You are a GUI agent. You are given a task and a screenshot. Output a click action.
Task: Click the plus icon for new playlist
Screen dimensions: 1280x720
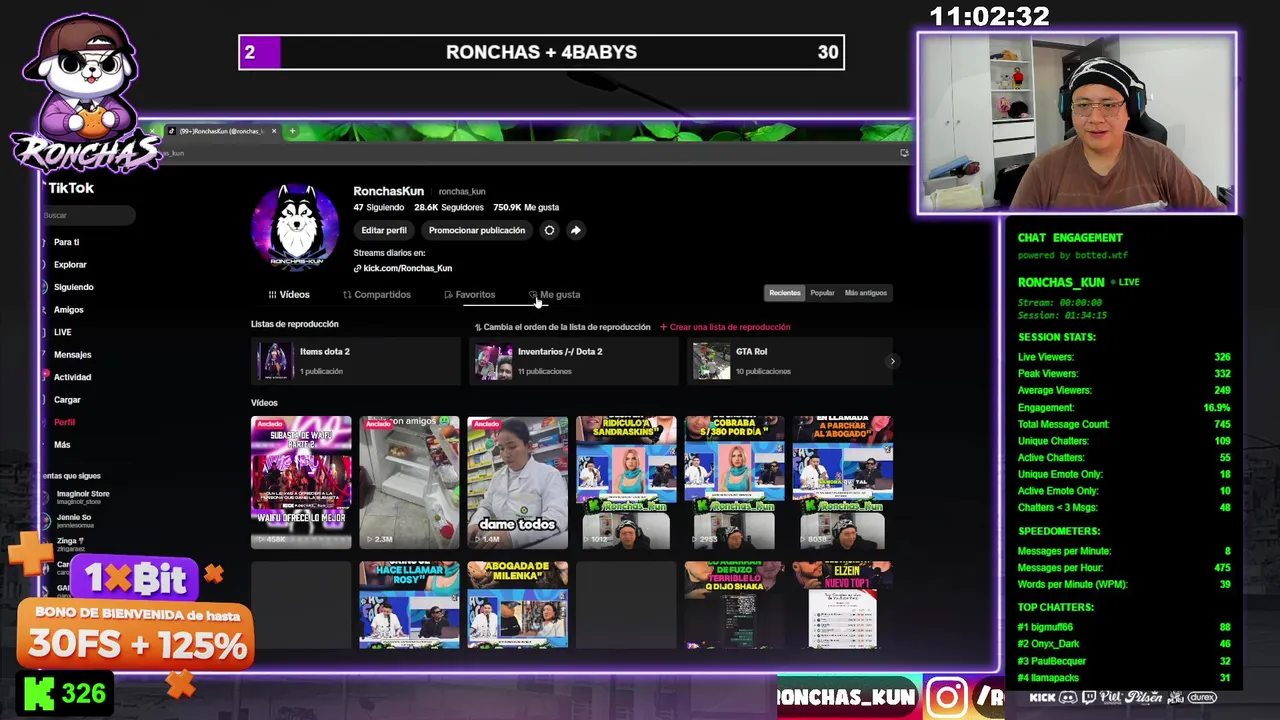(664, 327)
